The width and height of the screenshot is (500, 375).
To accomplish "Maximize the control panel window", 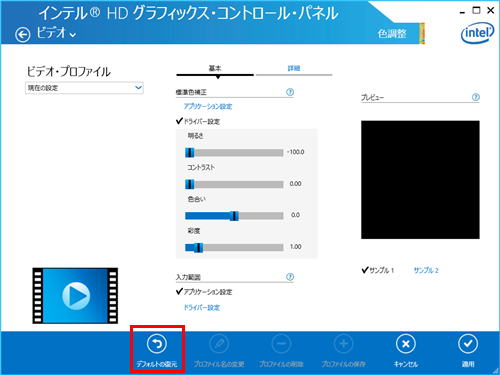I will point(477,10).
